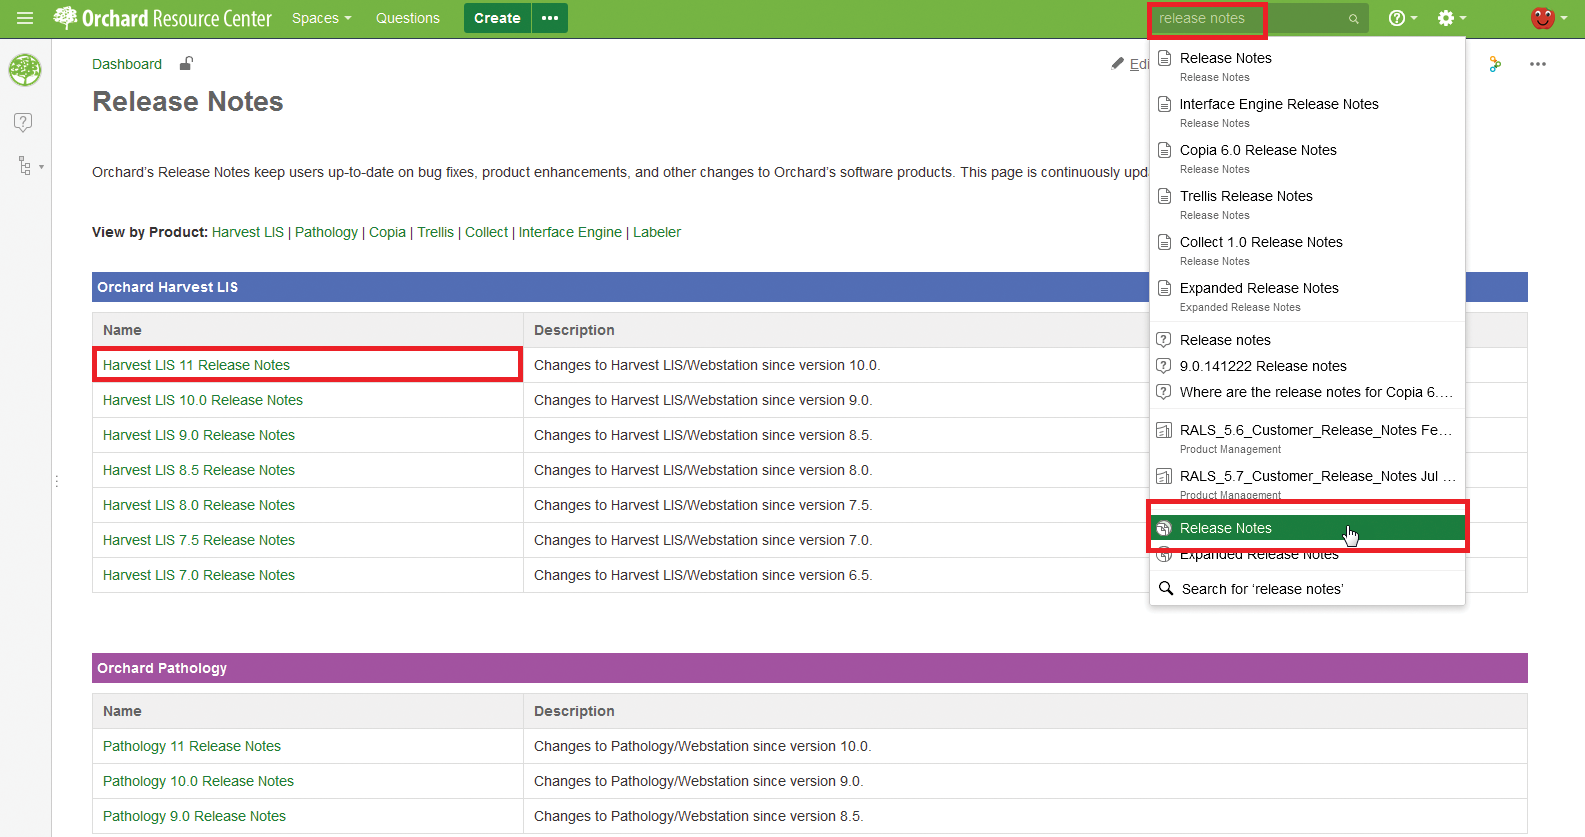Open the page tree icon in the sidebar
This screenshot has width=1585, height=837.
click(25, 165)
